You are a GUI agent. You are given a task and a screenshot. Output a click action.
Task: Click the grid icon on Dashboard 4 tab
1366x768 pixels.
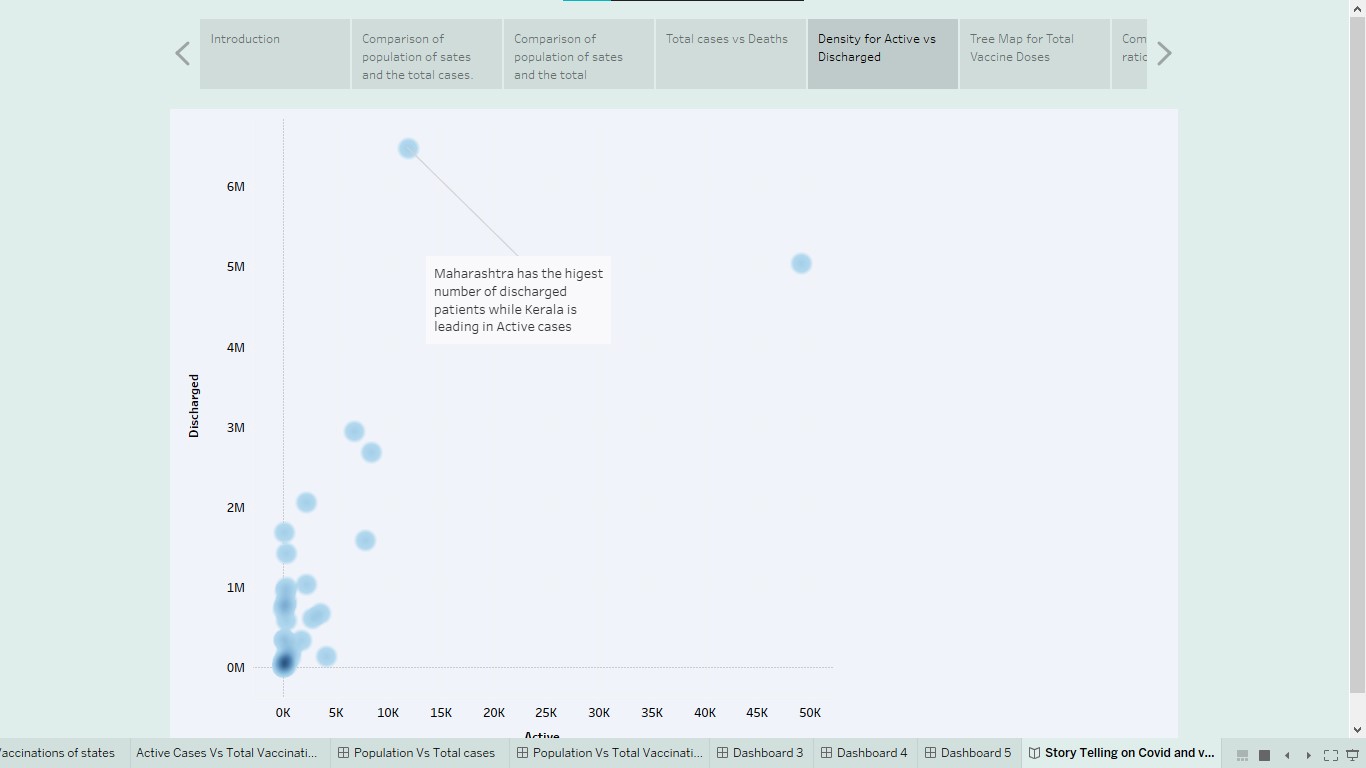click(x=826, y=752)
